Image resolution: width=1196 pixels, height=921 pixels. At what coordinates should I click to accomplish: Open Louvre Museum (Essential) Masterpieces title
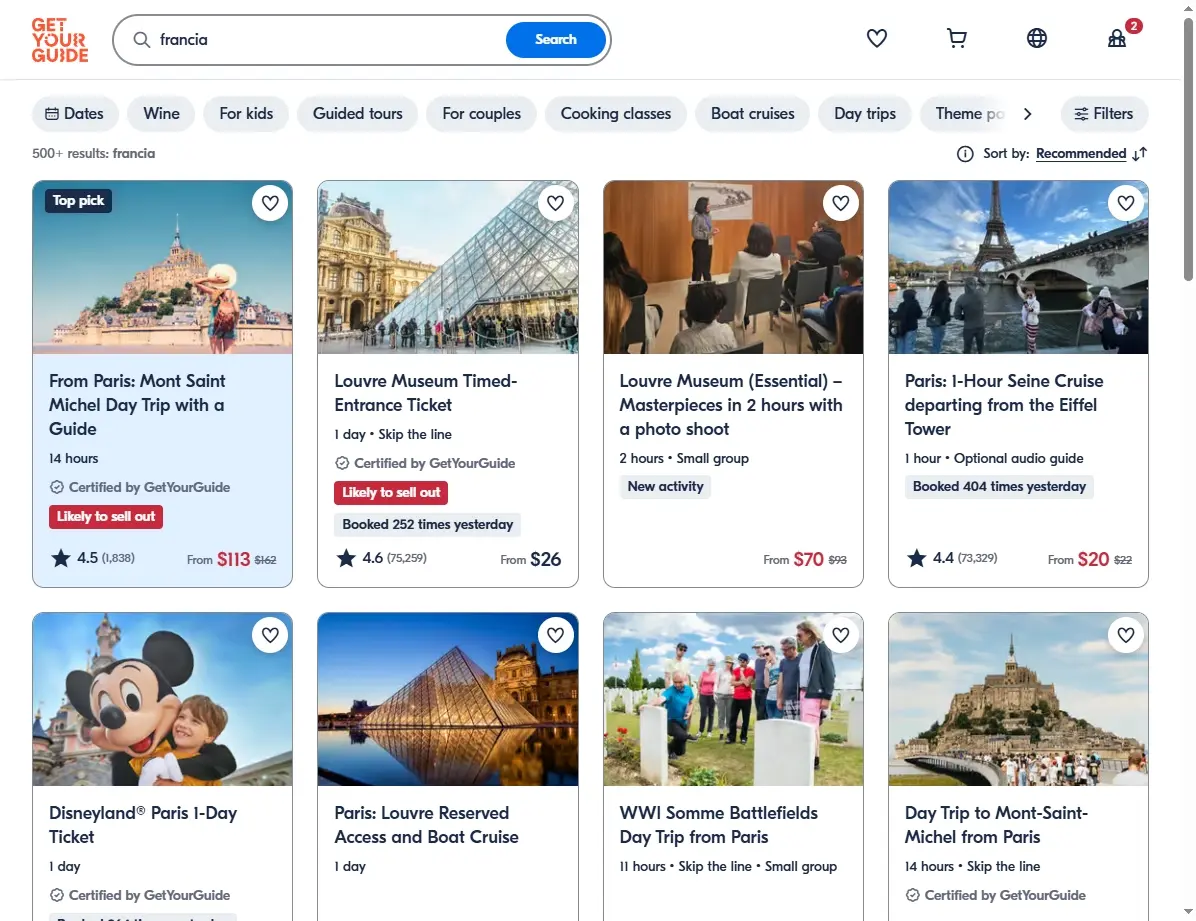point(731,404)
